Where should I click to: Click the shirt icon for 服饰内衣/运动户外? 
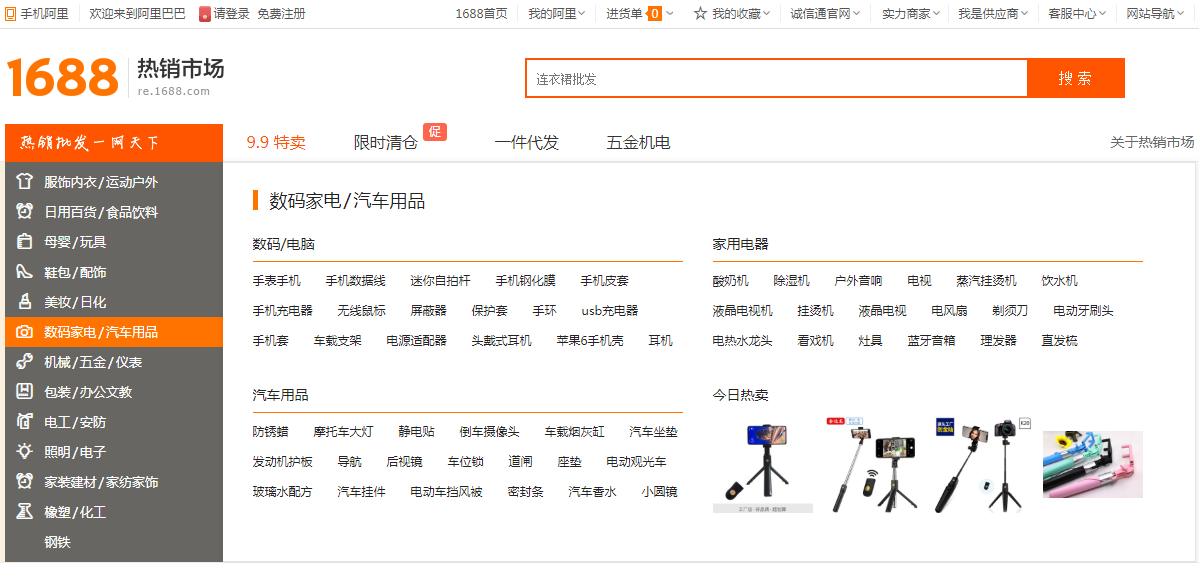point(24,182)
